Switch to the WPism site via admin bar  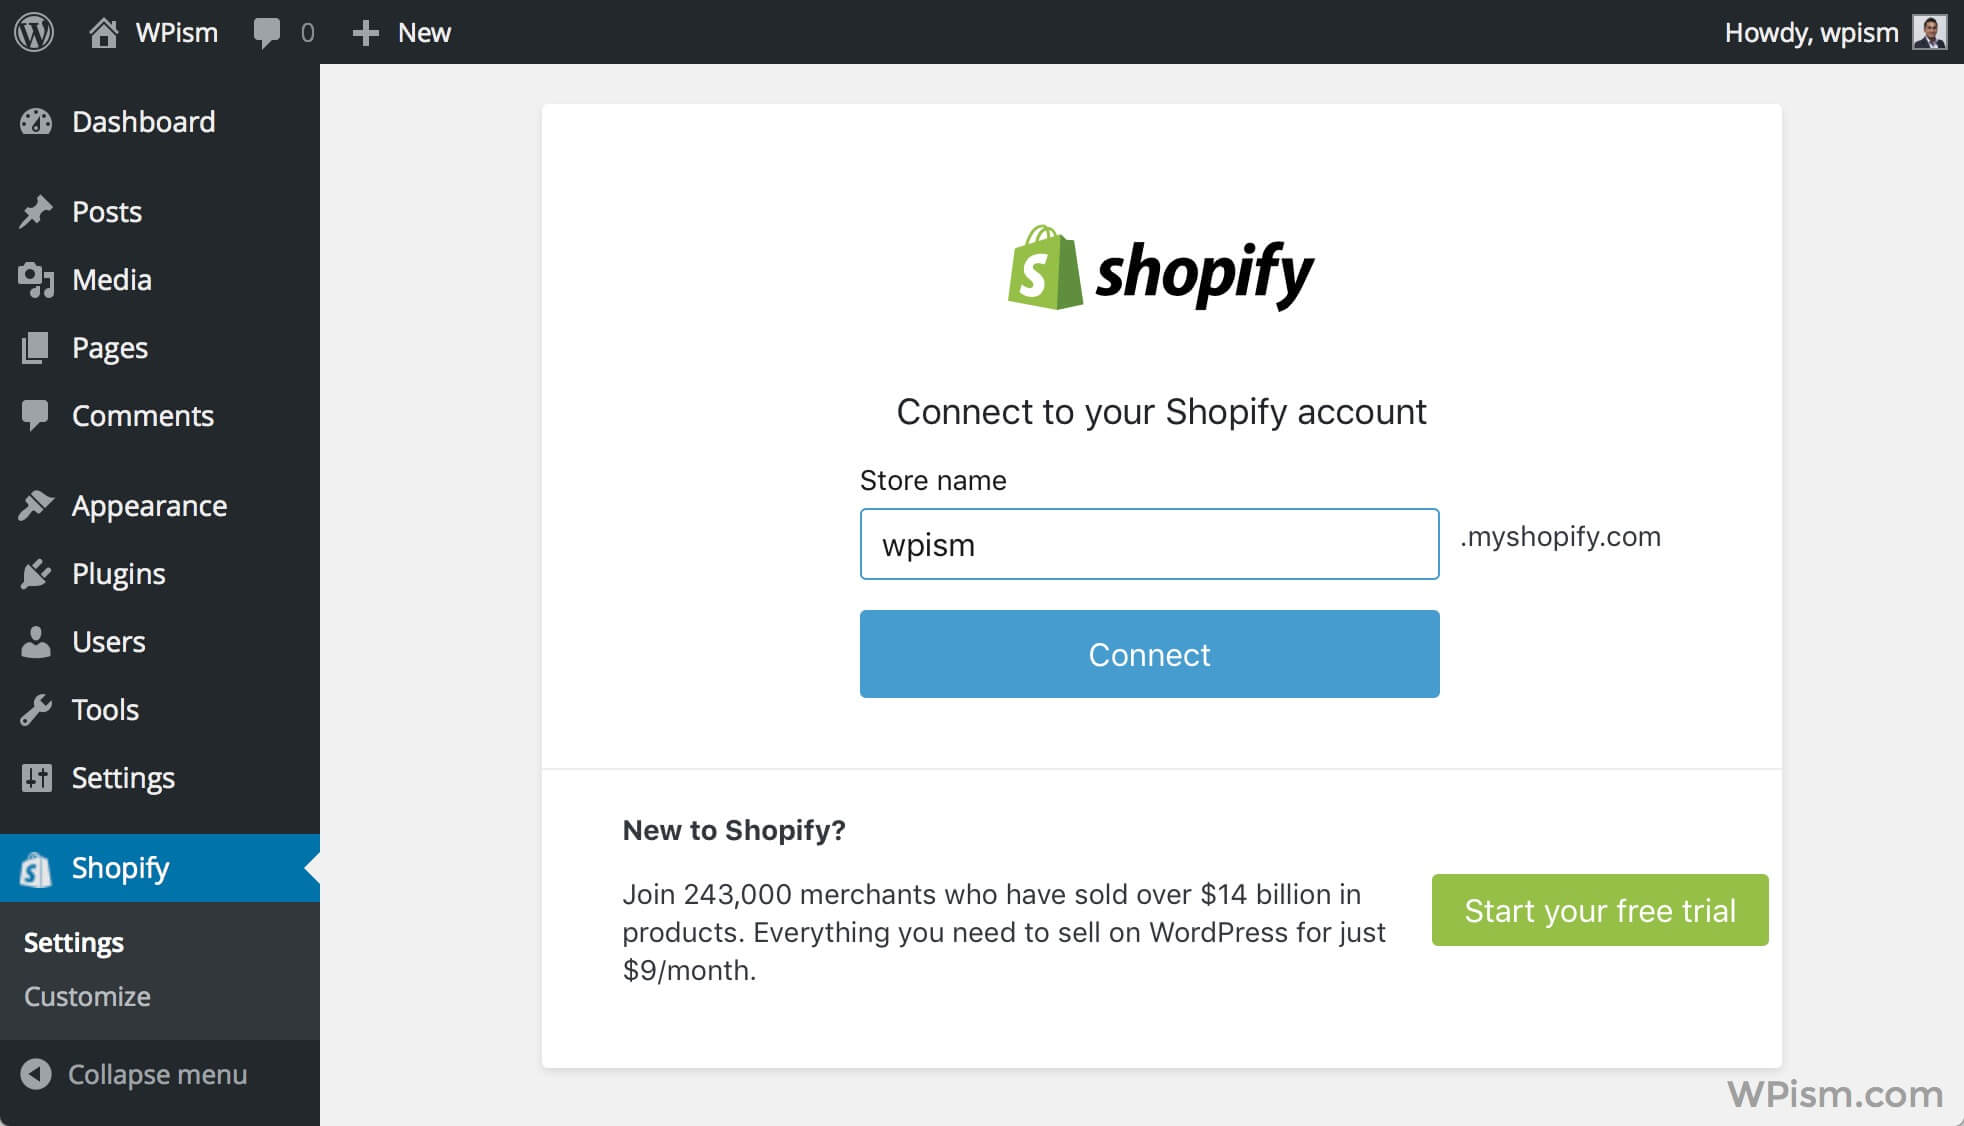151,31
